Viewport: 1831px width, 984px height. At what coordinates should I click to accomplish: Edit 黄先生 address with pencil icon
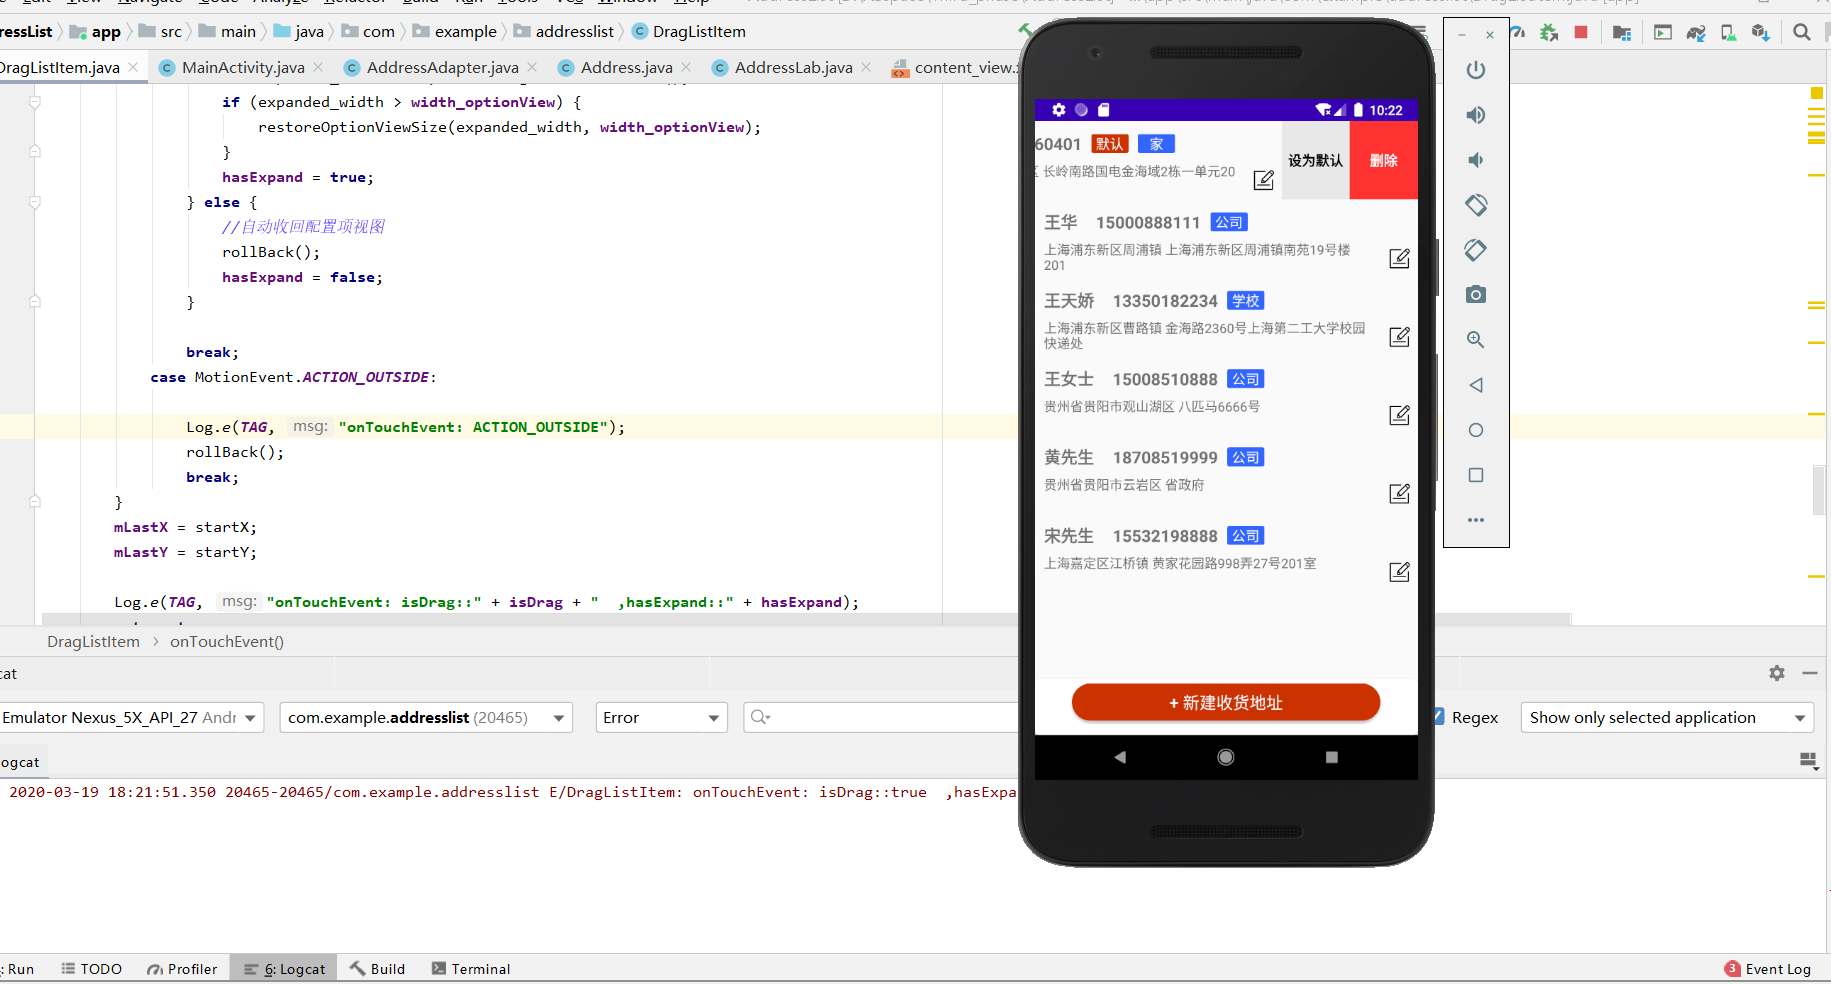1399,493
